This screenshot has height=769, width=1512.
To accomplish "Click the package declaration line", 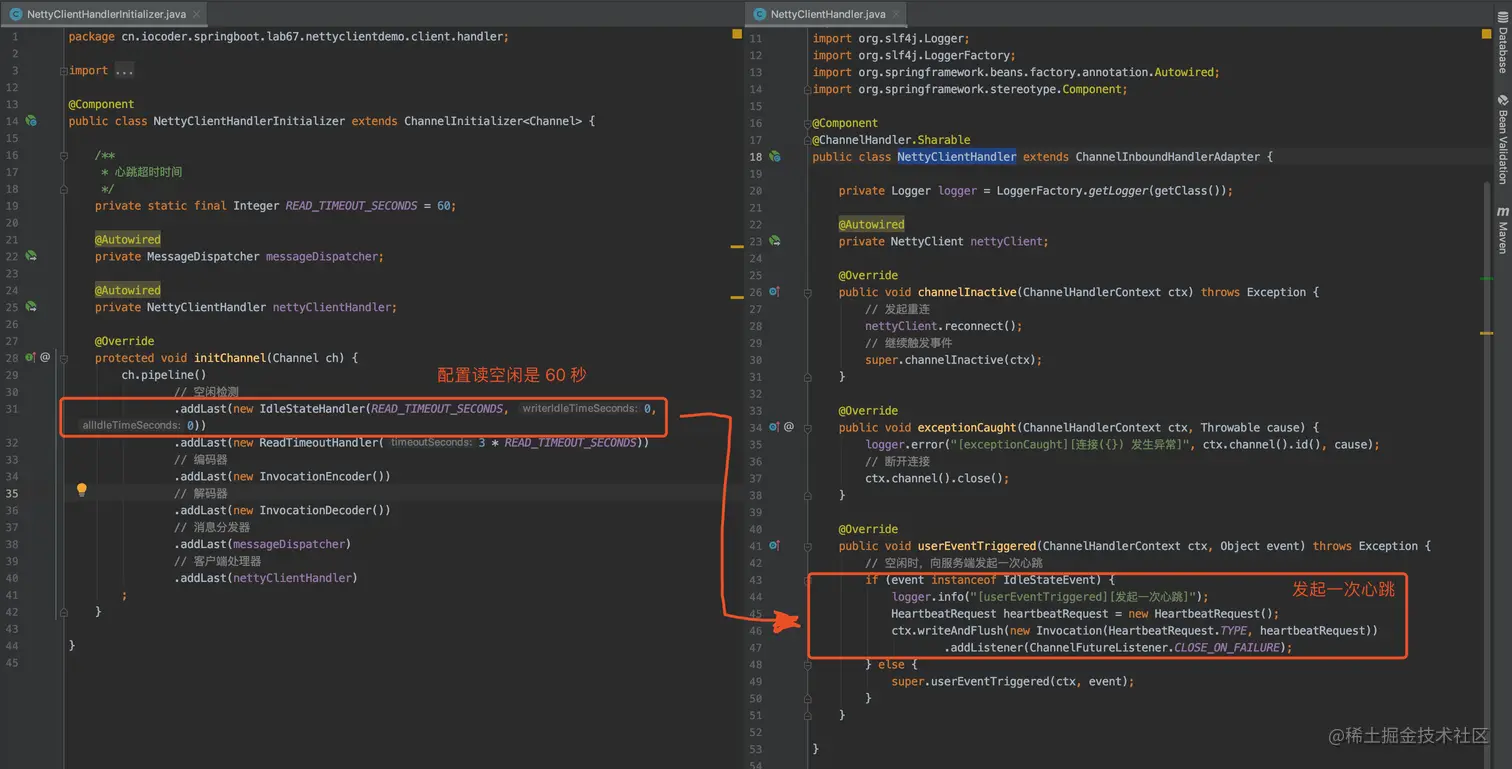I will pyautogui.click(x=288, y=36).
